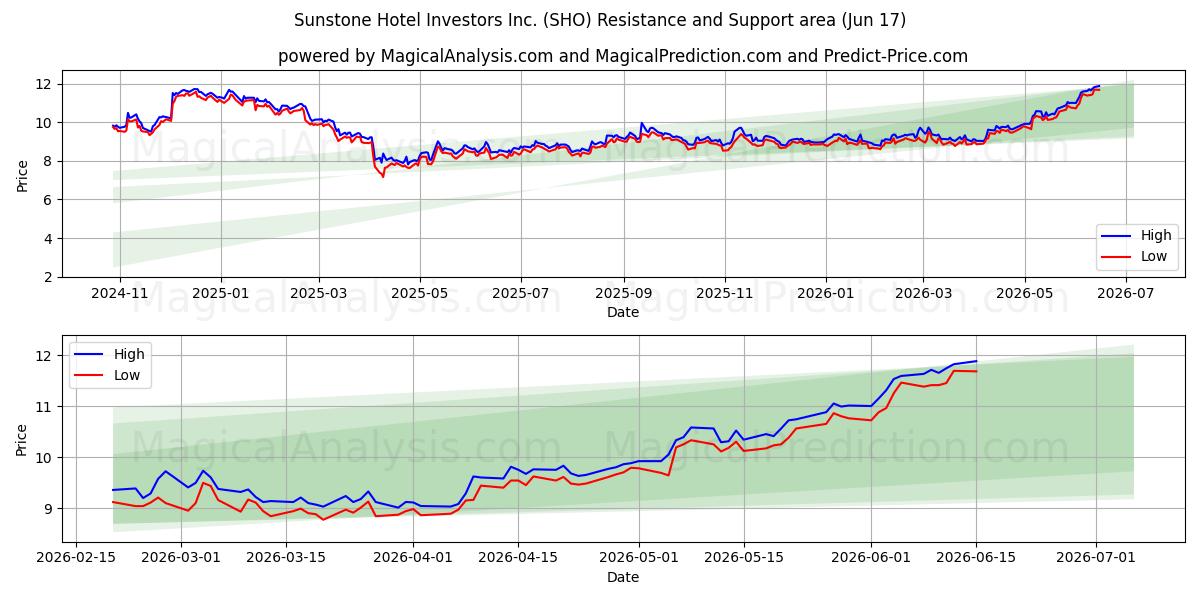Click the 2026-04-01 date tick label

(x=413, y=559)
